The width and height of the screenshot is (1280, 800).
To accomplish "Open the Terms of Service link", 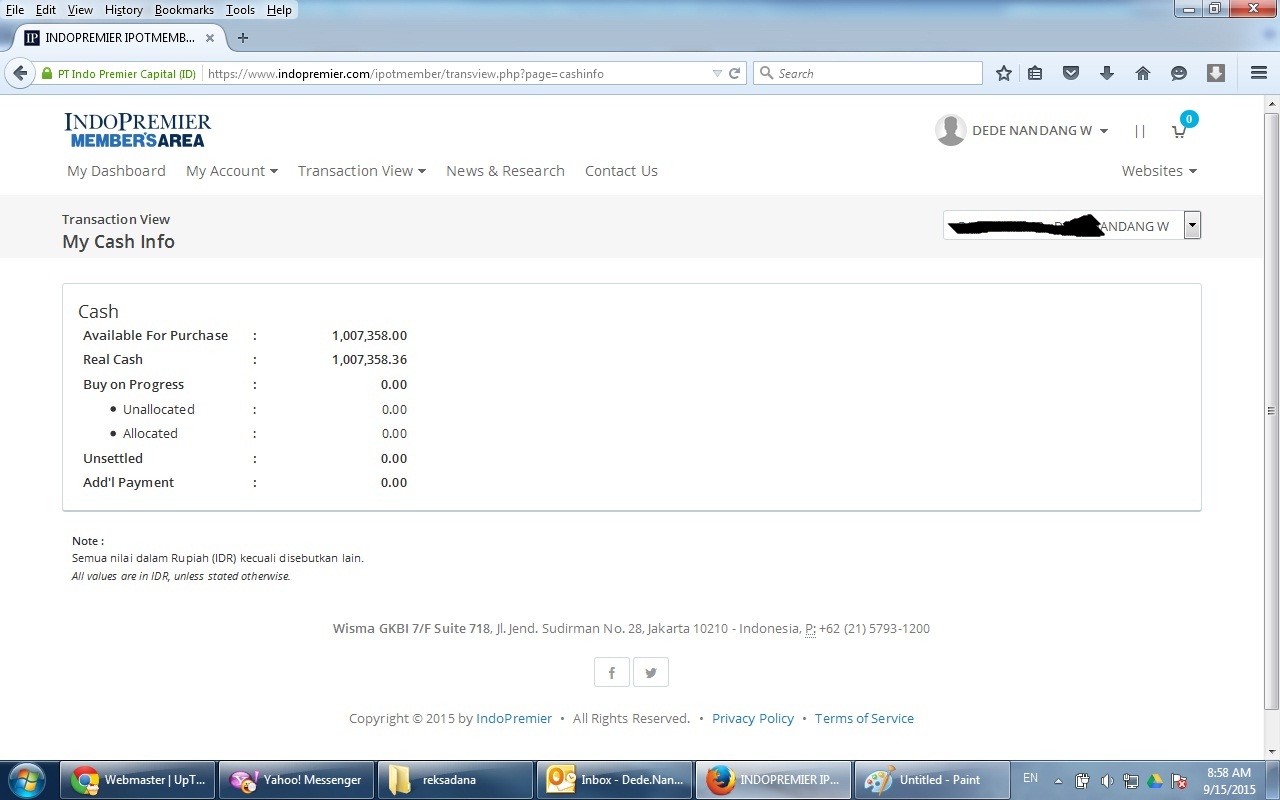I will point(864,718).
